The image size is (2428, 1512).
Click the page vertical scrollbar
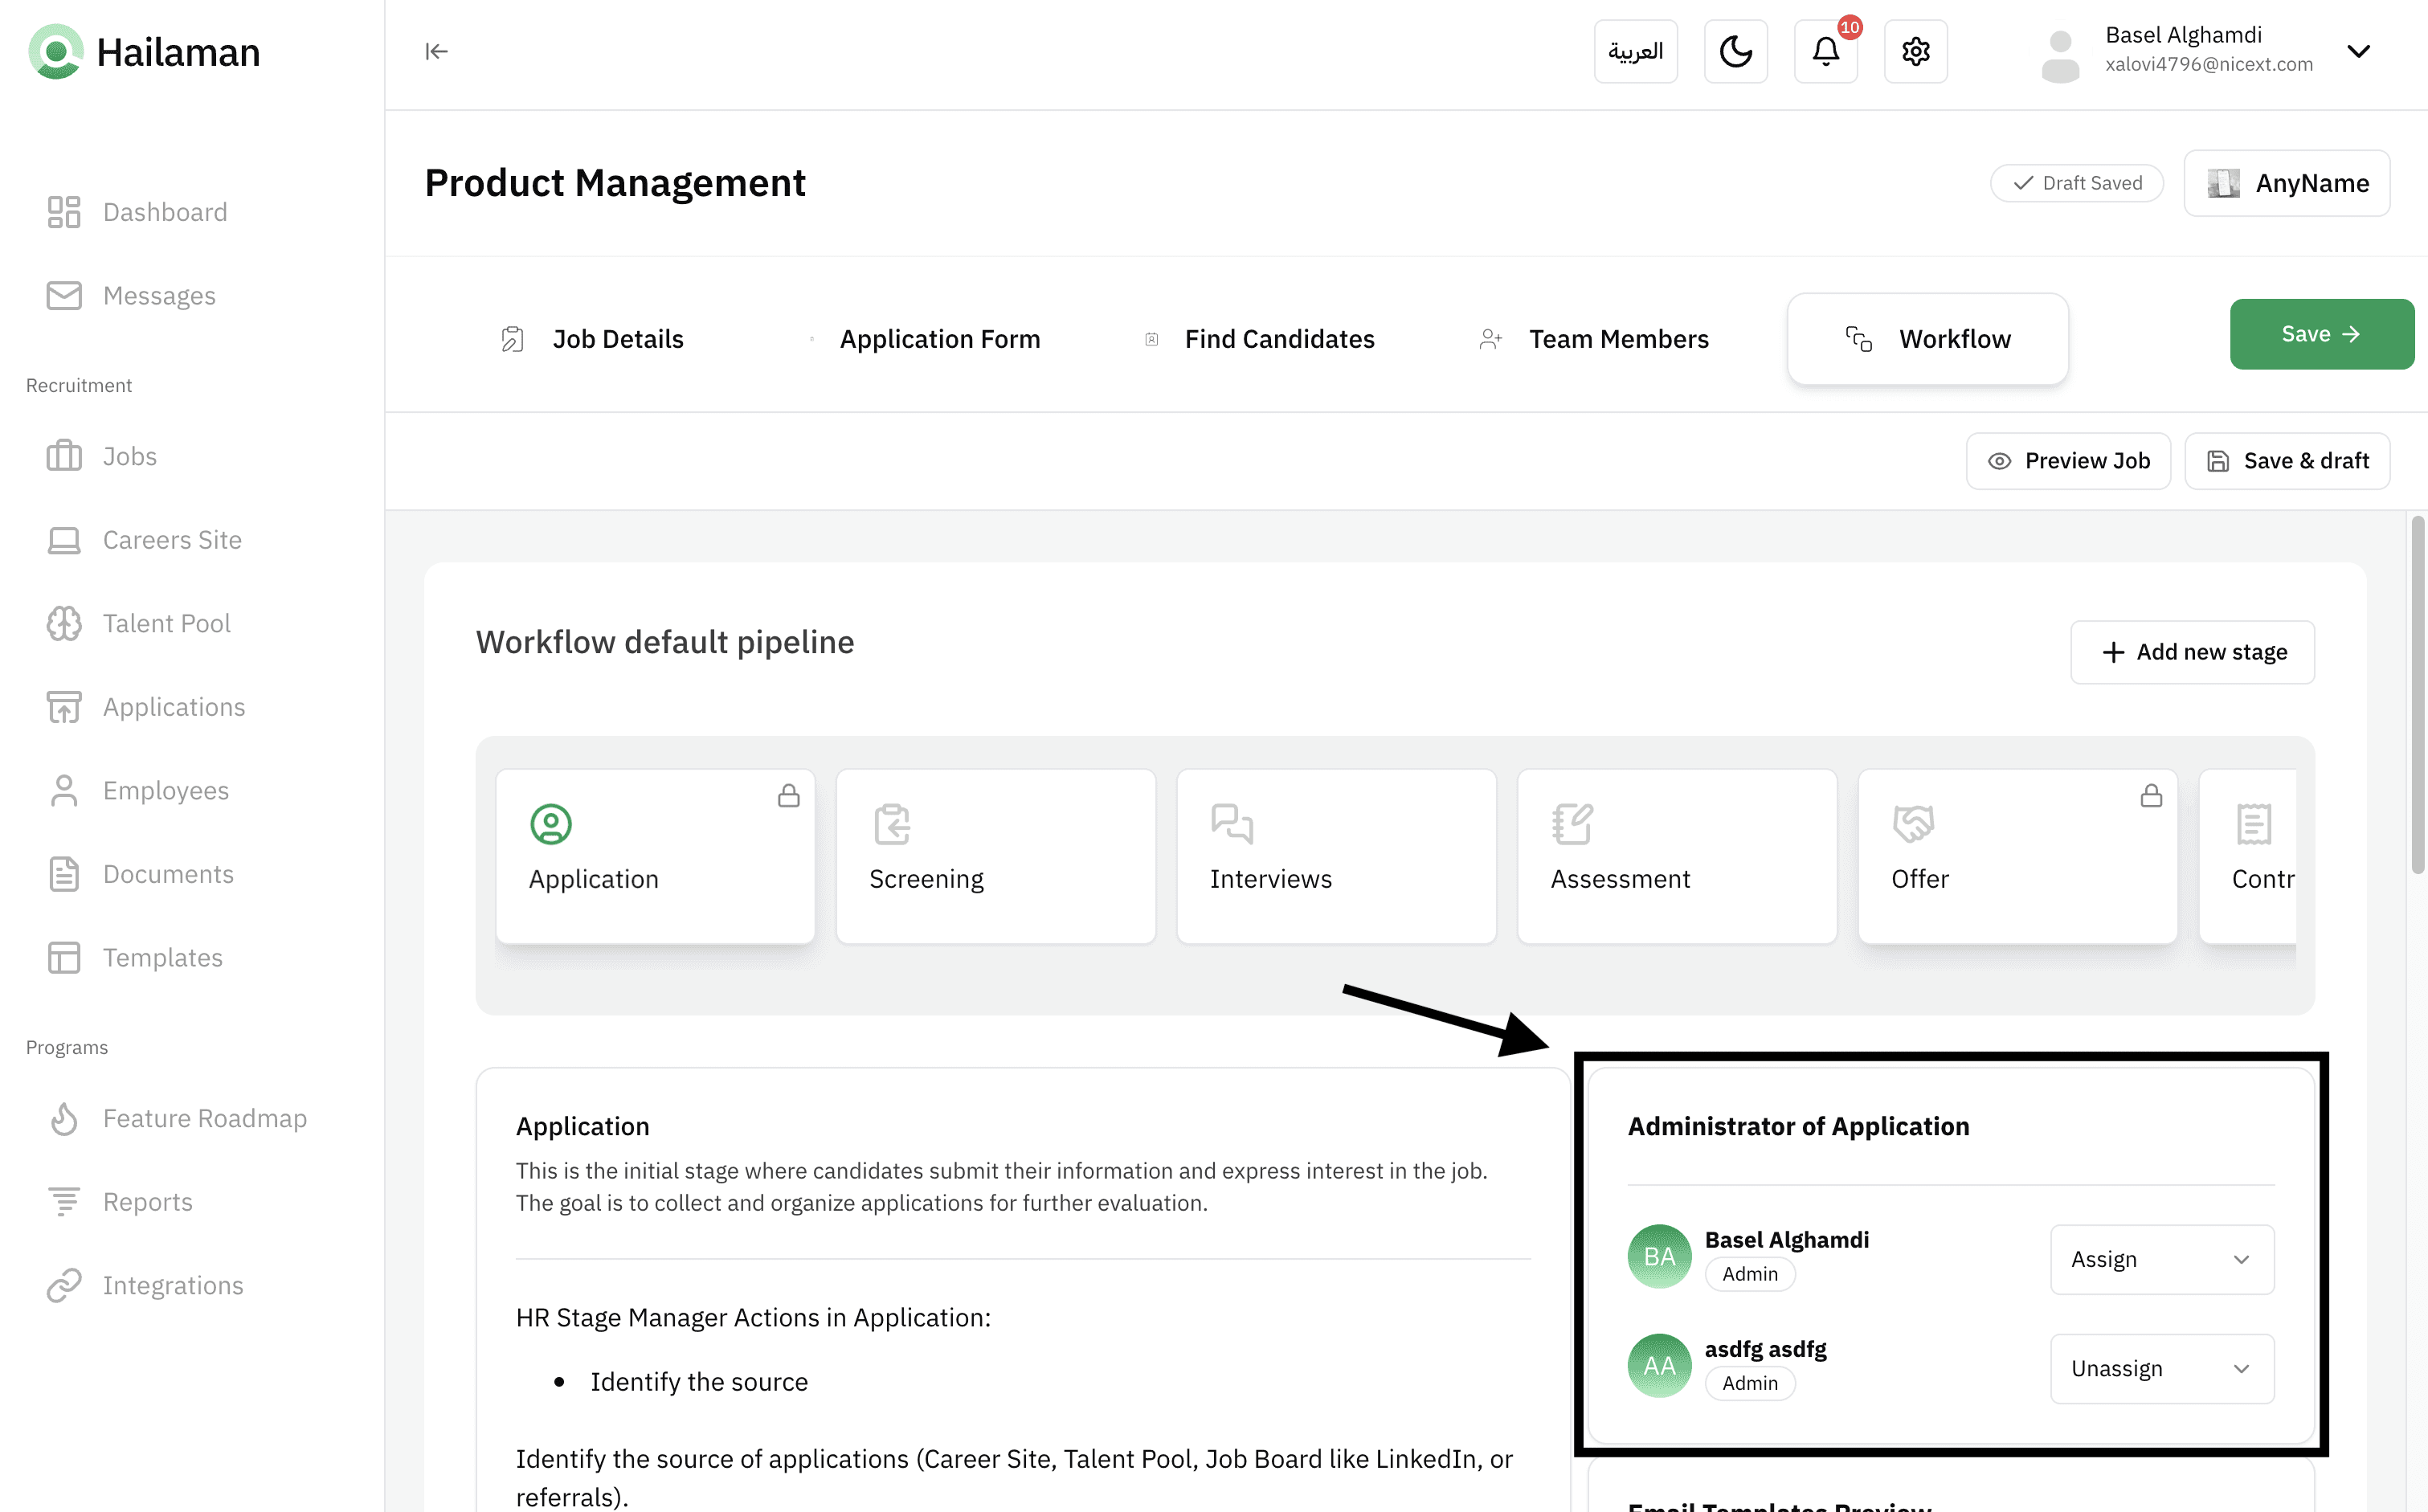[x=2417, y=695]
